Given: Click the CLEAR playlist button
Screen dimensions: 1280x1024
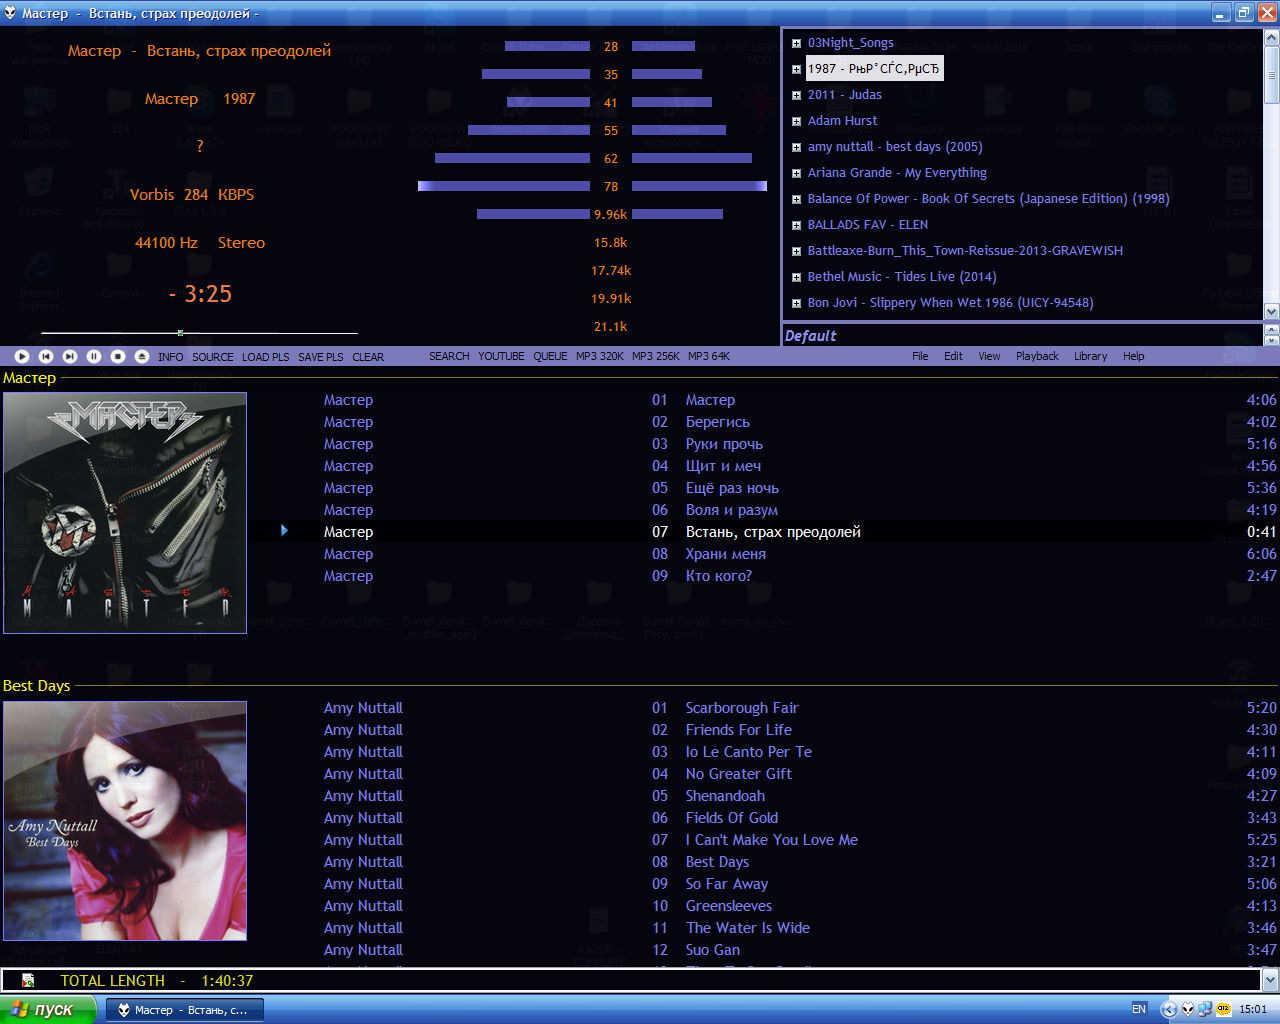Looking at the screenshot, I should 368,357.
